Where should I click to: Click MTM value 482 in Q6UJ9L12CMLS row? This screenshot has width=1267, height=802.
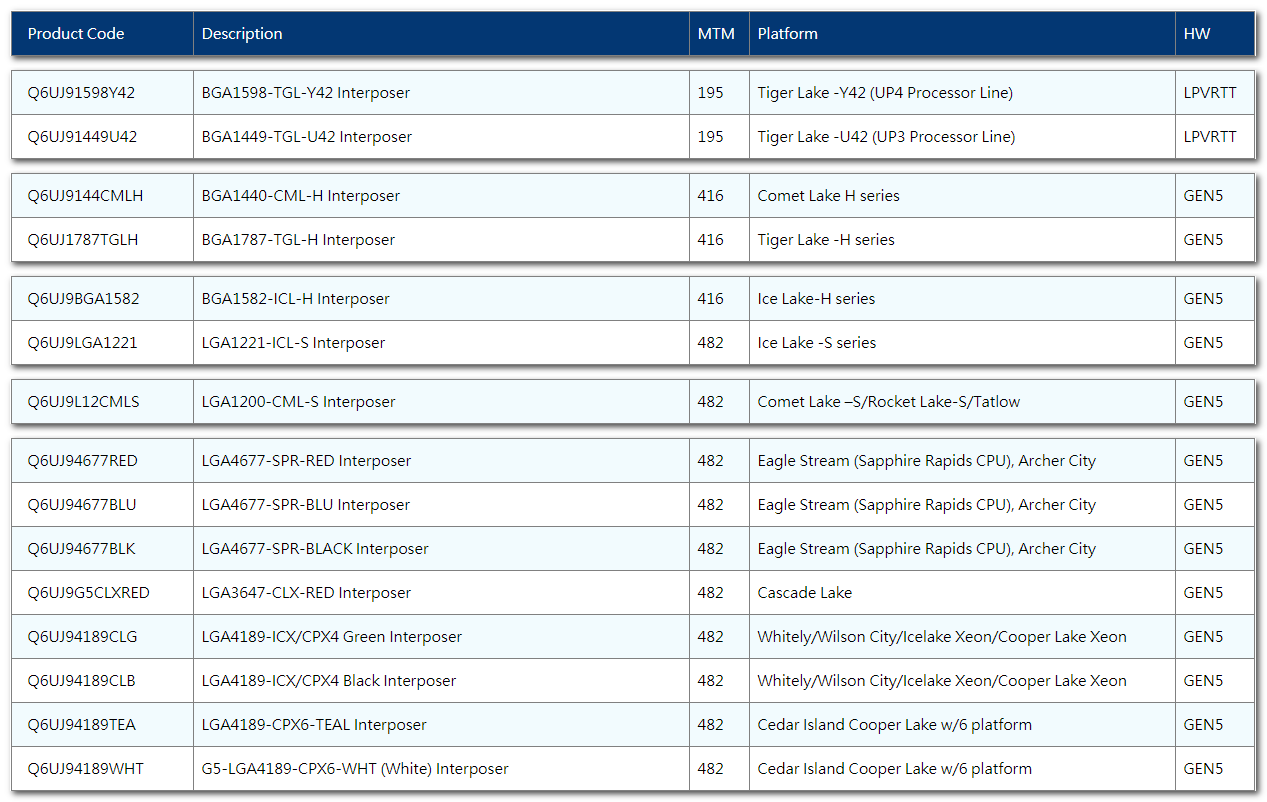711,402
